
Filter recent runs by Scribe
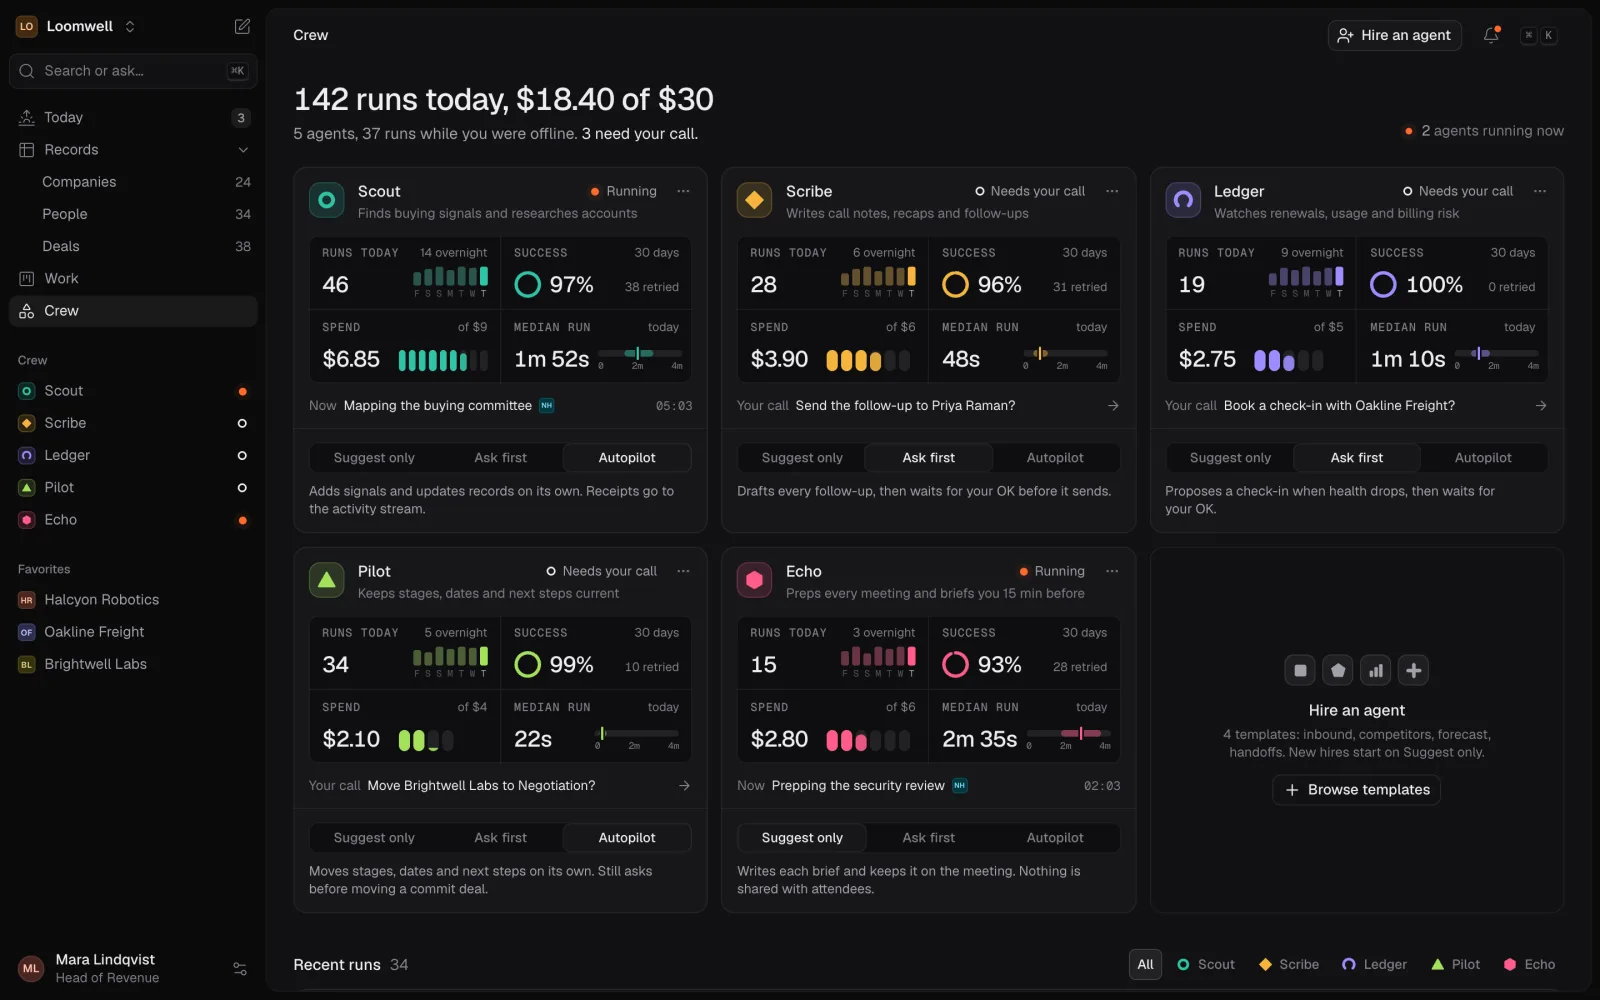[x=1289, y=964]
